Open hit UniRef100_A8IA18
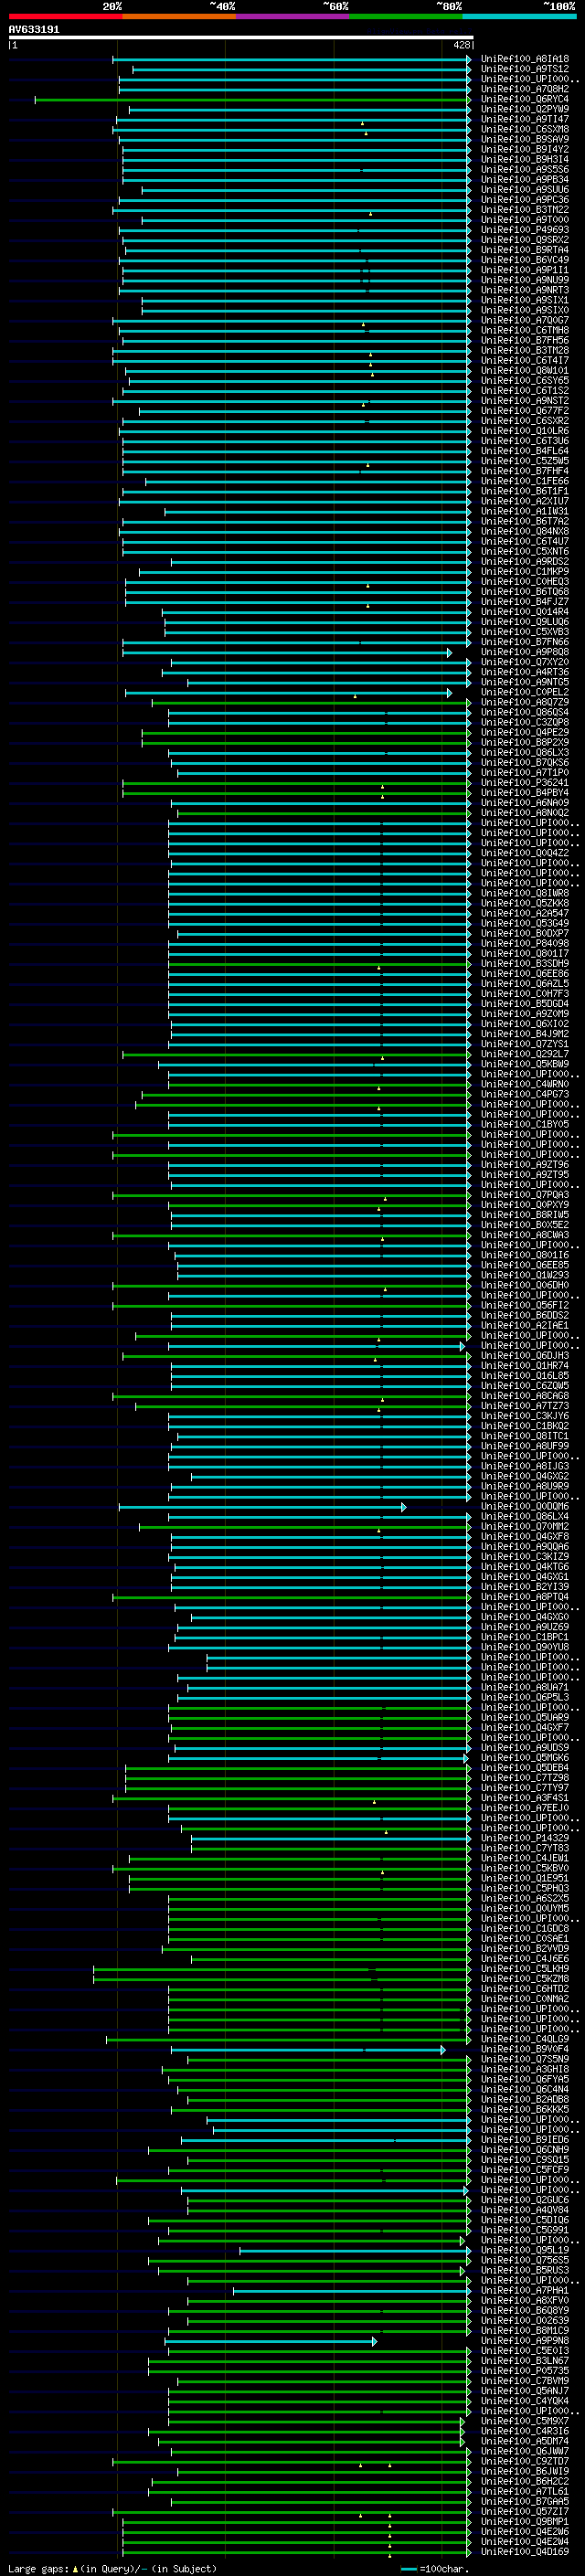This screenshot has height=2576, width=585. click(525, 59)
